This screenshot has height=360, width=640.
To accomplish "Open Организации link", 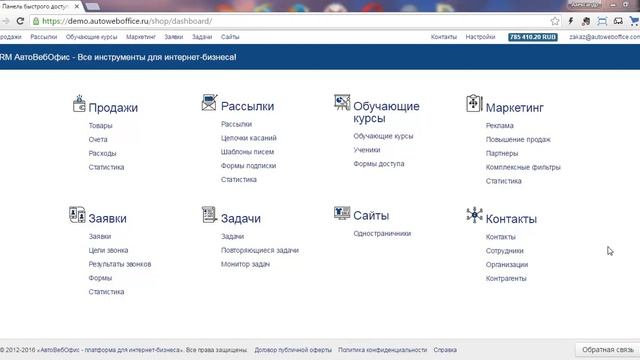I will click(x=507, y=264).
